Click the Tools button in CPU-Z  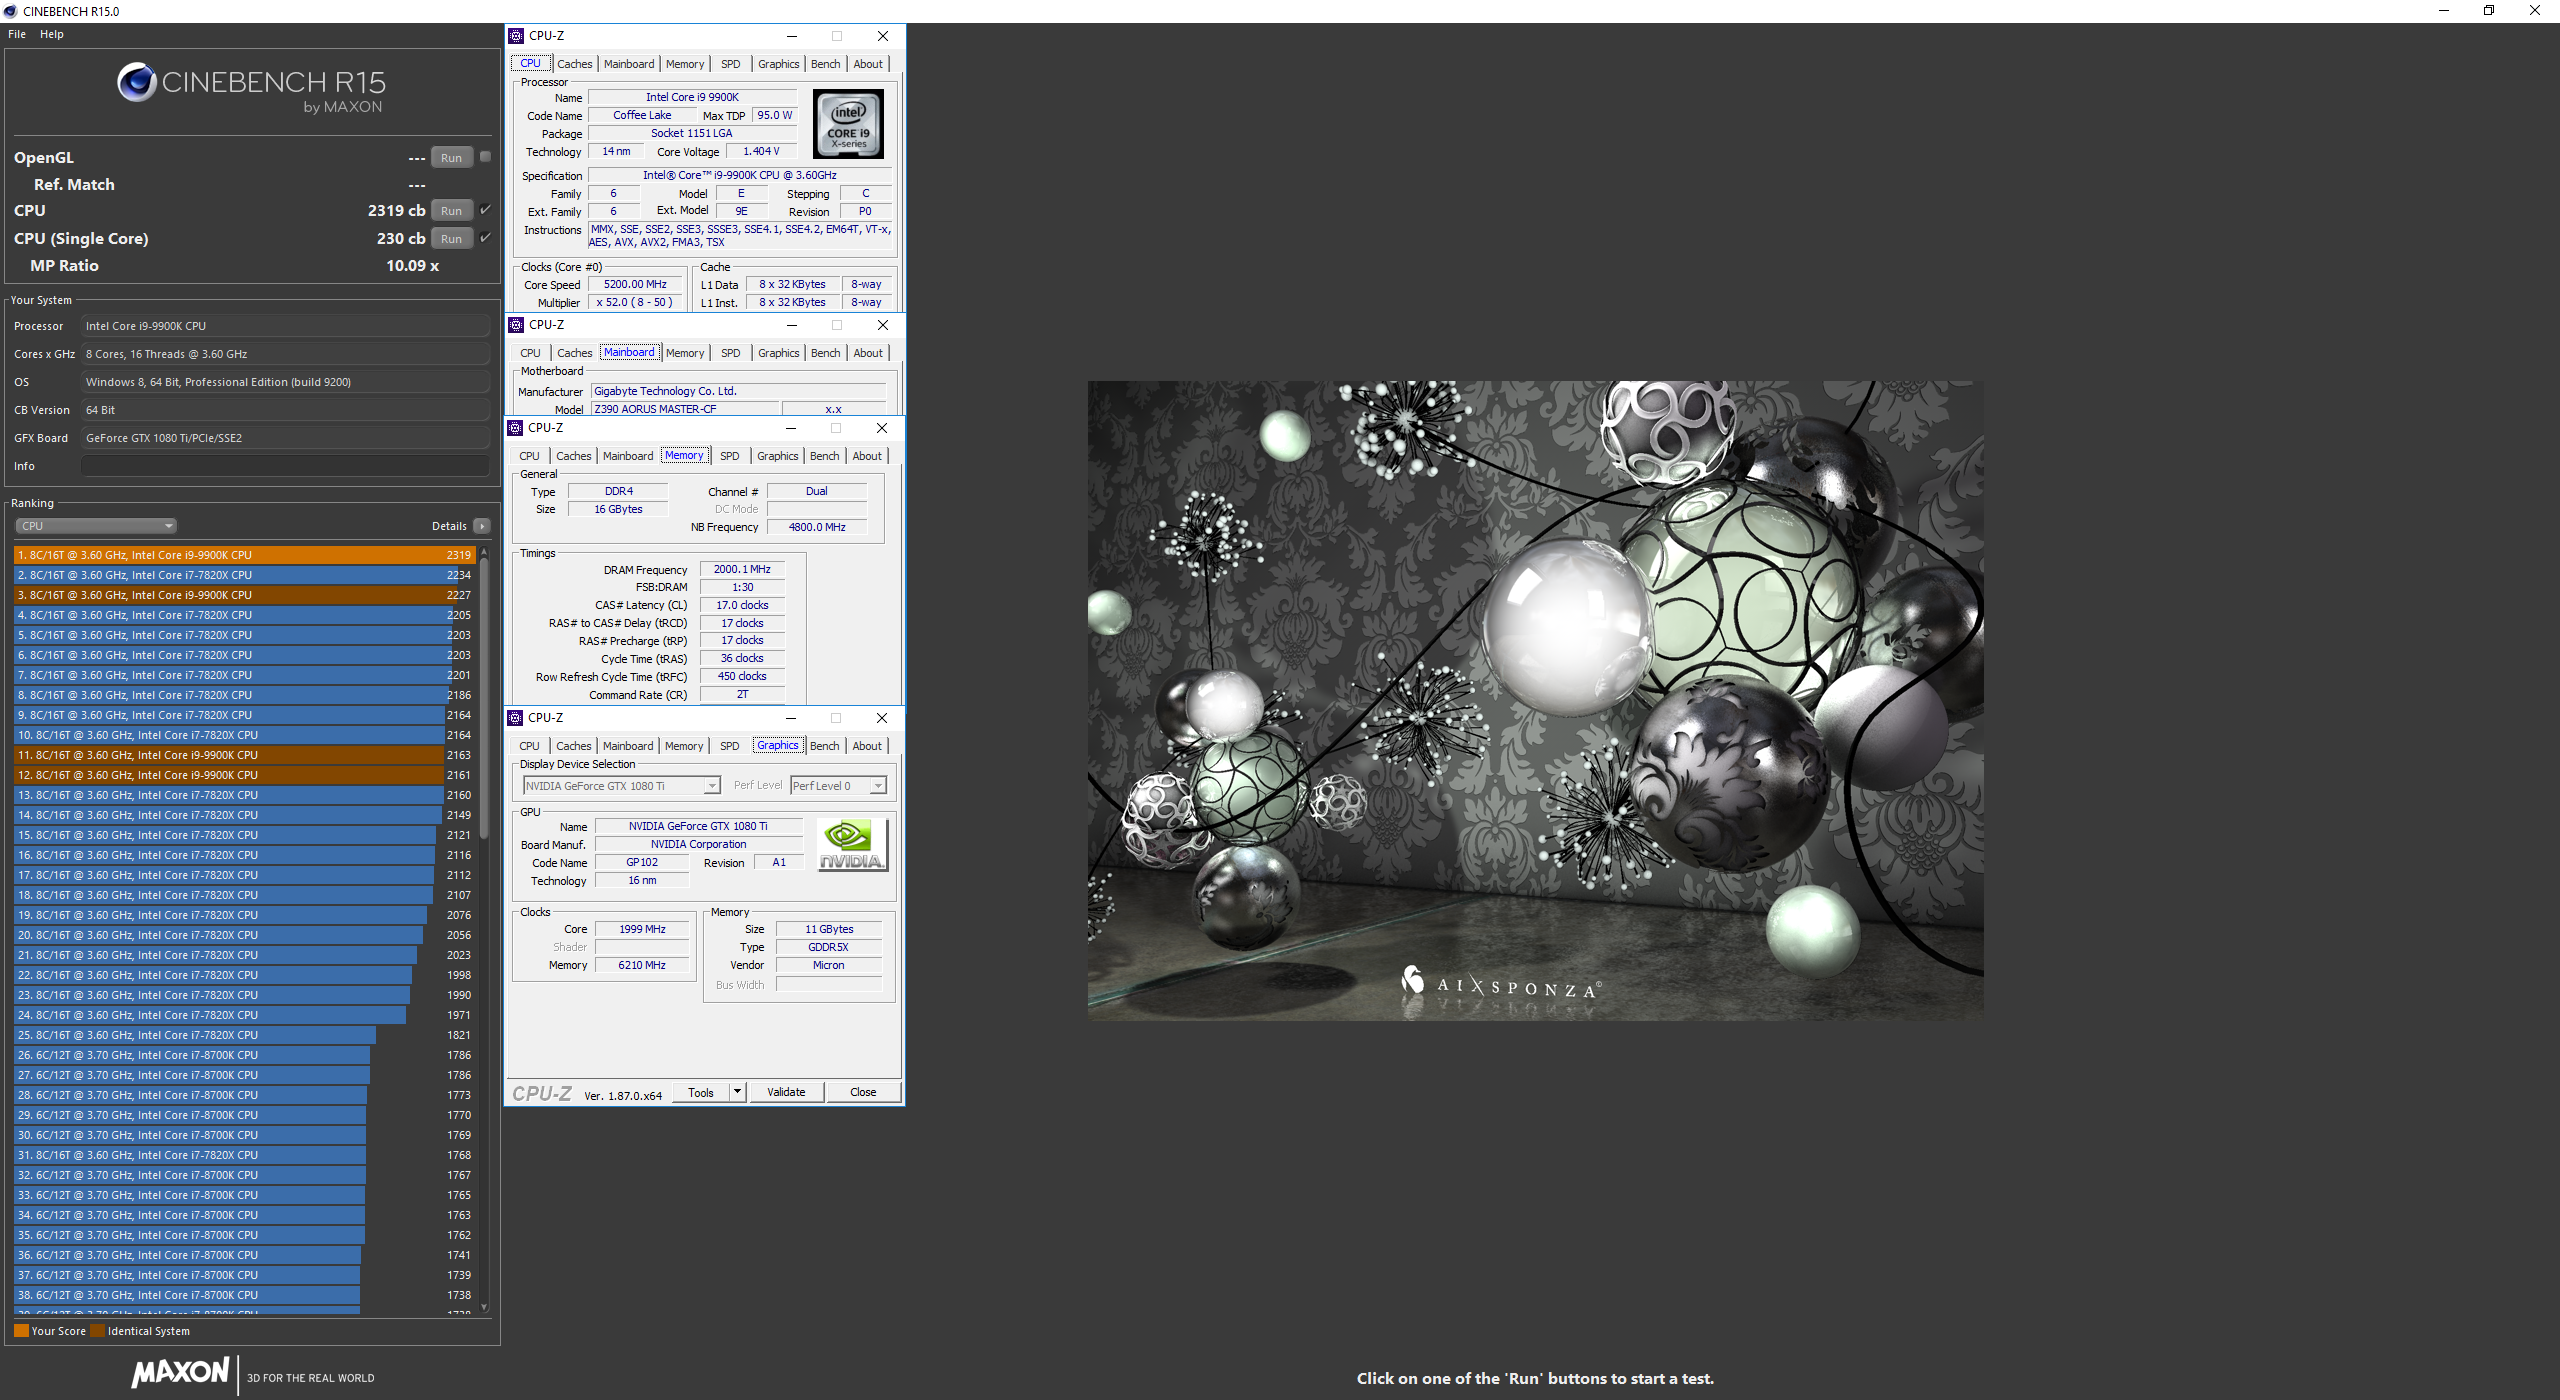point(701,1092)
